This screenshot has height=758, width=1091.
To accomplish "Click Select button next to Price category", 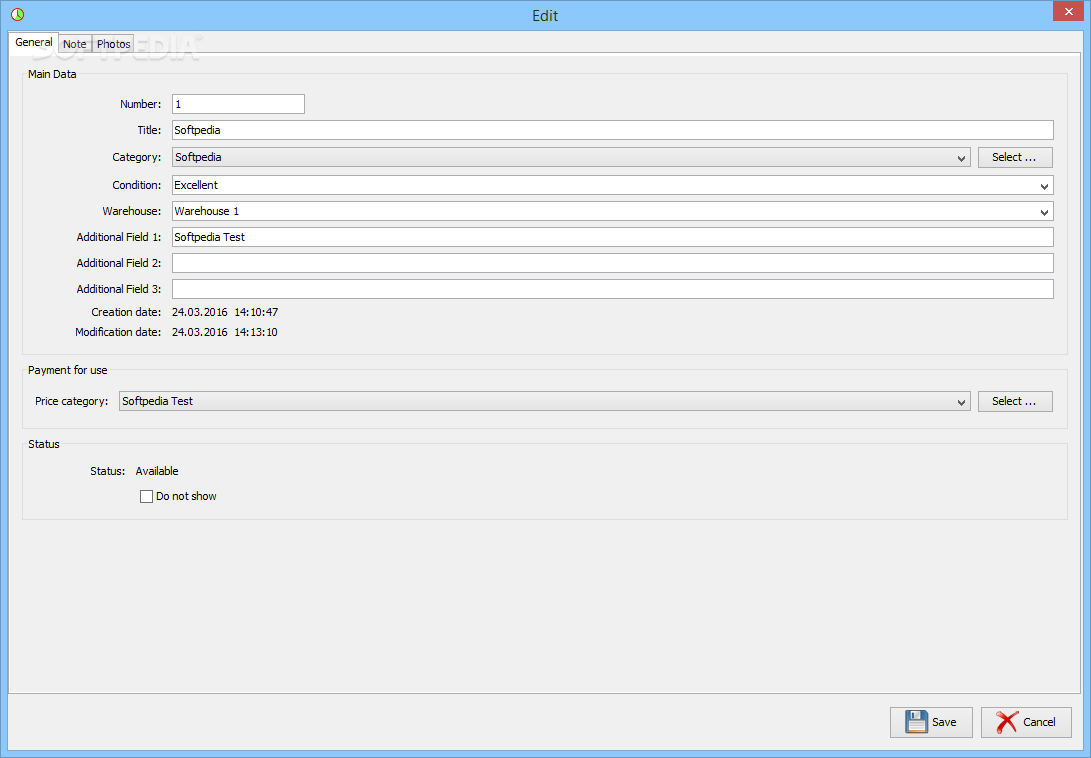I will click(1014, 402).
